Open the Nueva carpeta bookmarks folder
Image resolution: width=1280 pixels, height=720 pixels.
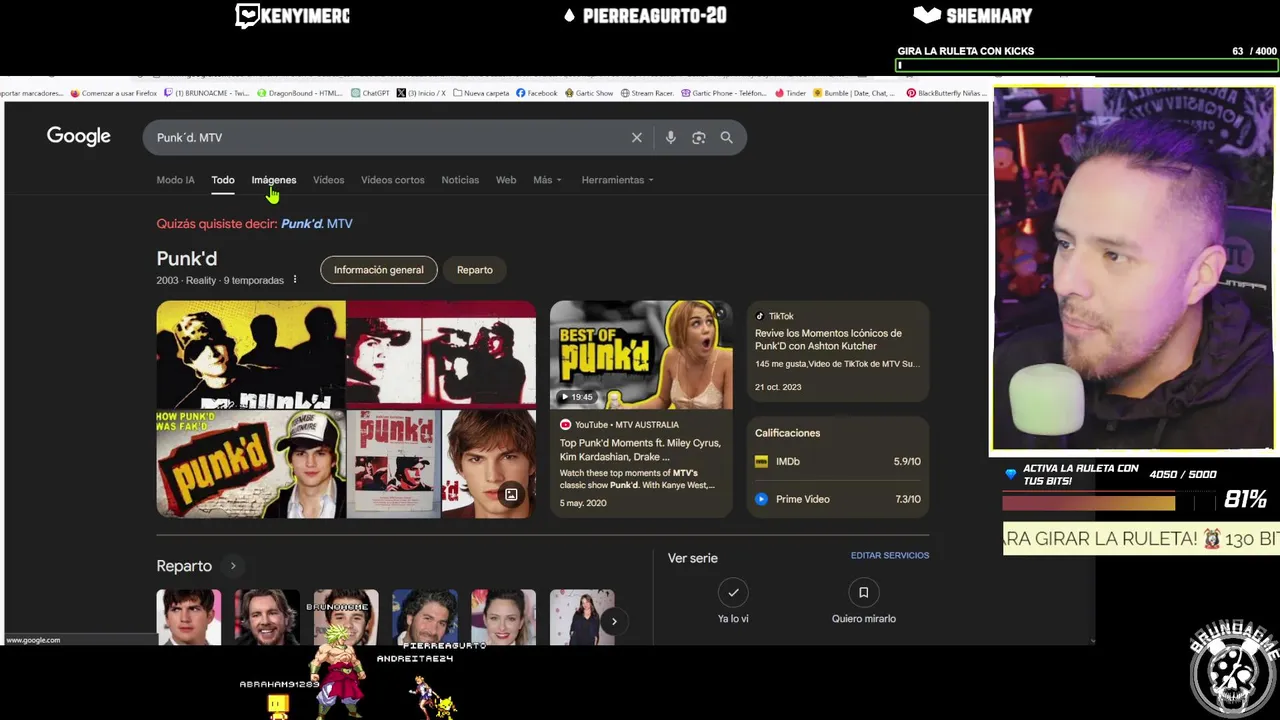(x=481, y=93)
